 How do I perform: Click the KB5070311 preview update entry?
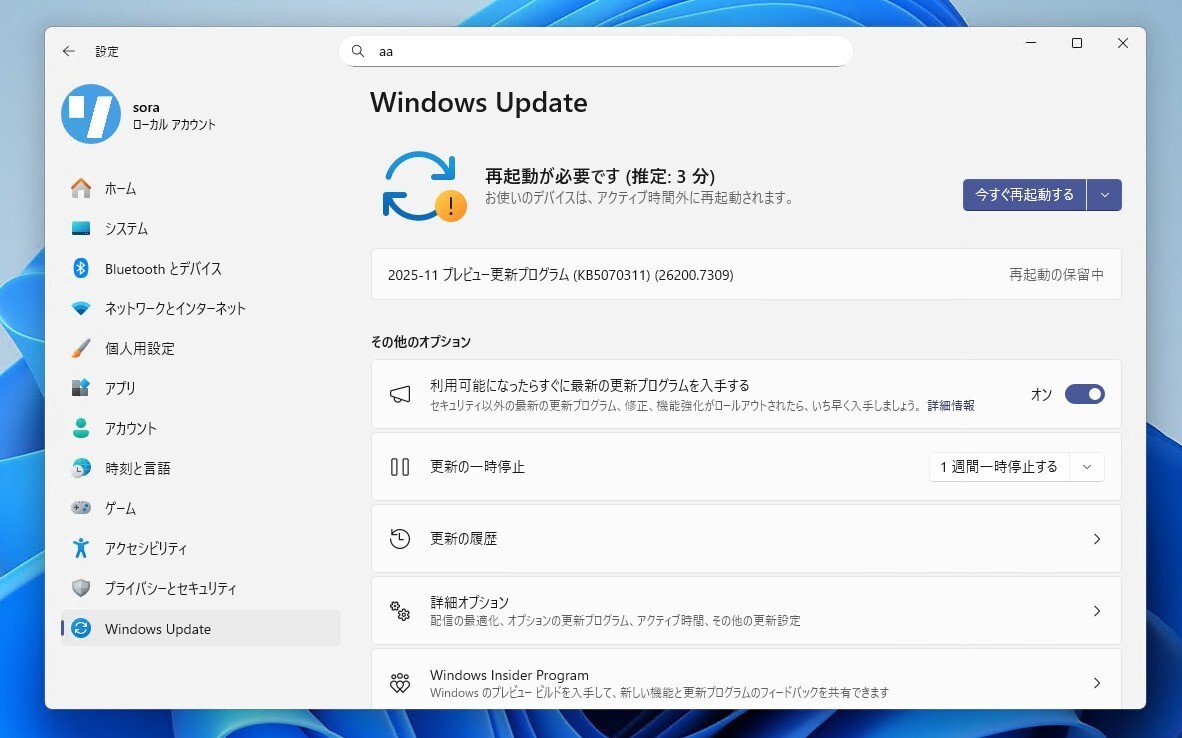[746, 274]
